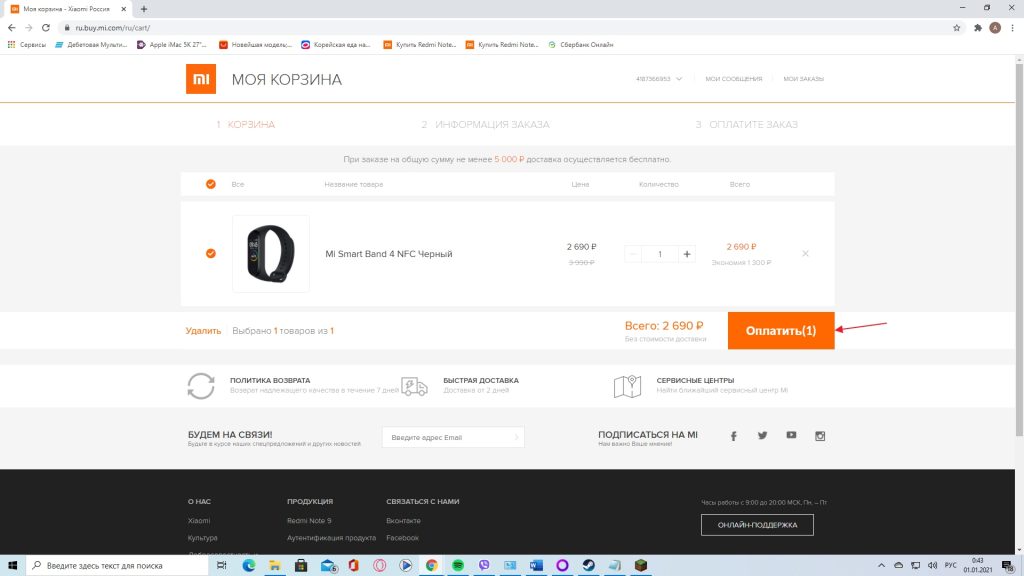Open the Instagram social icon
This screenshot has height=576, width=1024.
pos(820,436)
